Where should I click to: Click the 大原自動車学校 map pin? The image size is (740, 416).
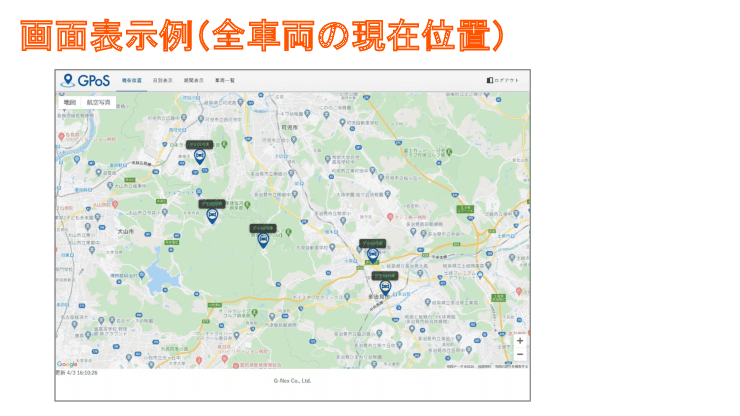tap(332, 247)
